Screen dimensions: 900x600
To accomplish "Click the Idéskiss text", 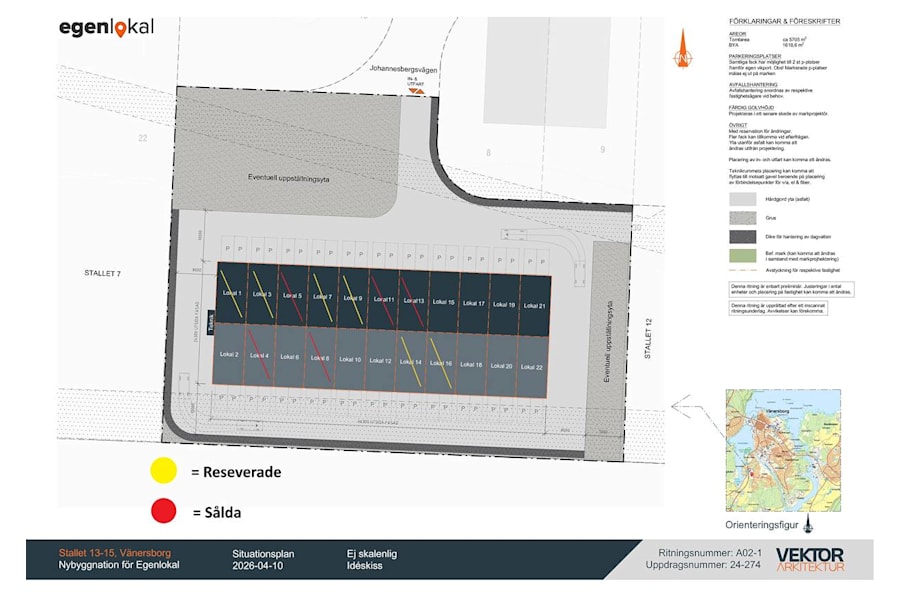I will 364,566.
